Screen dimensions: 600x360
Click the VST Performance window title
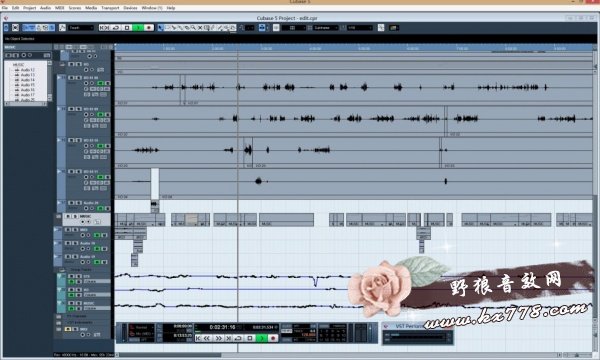[x=409, y=326]
